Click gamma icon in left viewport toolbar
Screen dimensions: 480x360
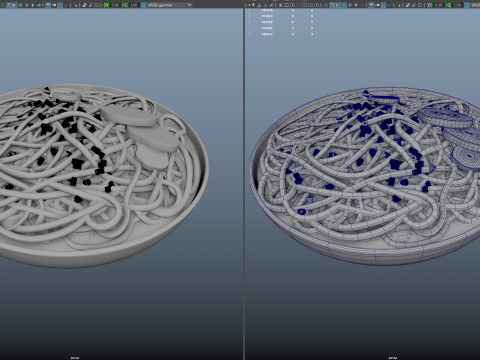pos(124,5)
